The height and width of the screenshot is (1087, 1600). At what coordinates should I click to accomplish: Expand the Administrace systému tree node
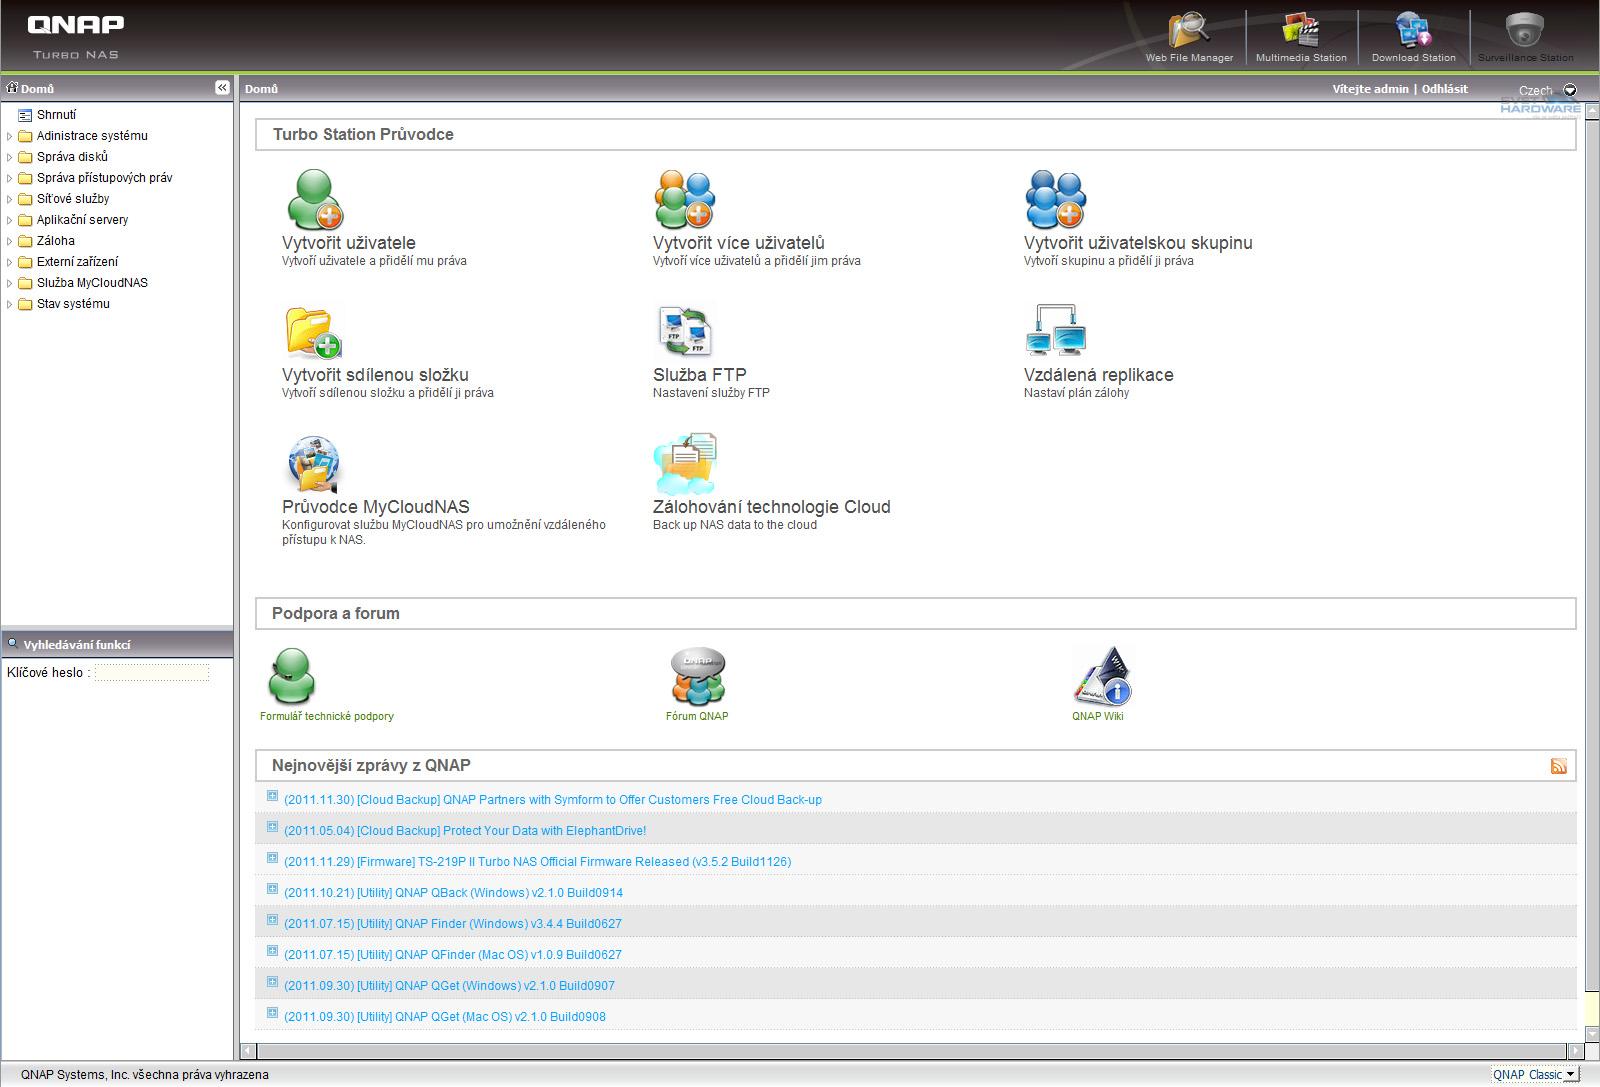[x=10, y=136]
